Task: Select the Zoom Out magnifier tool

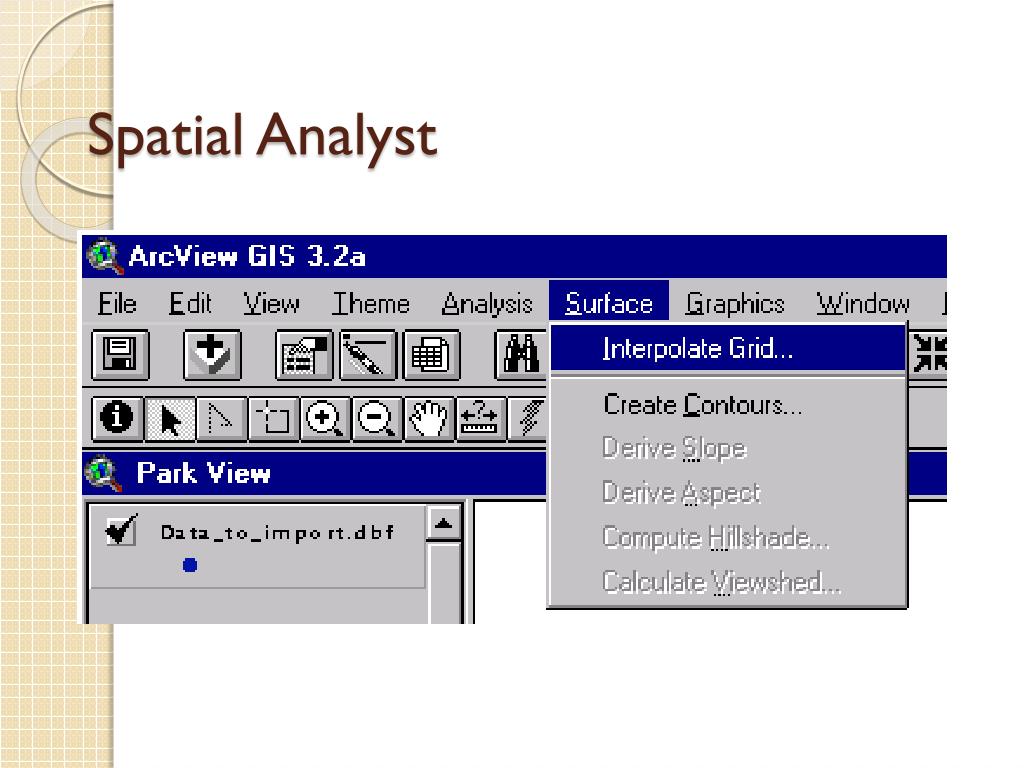Action: click(376, 417)
